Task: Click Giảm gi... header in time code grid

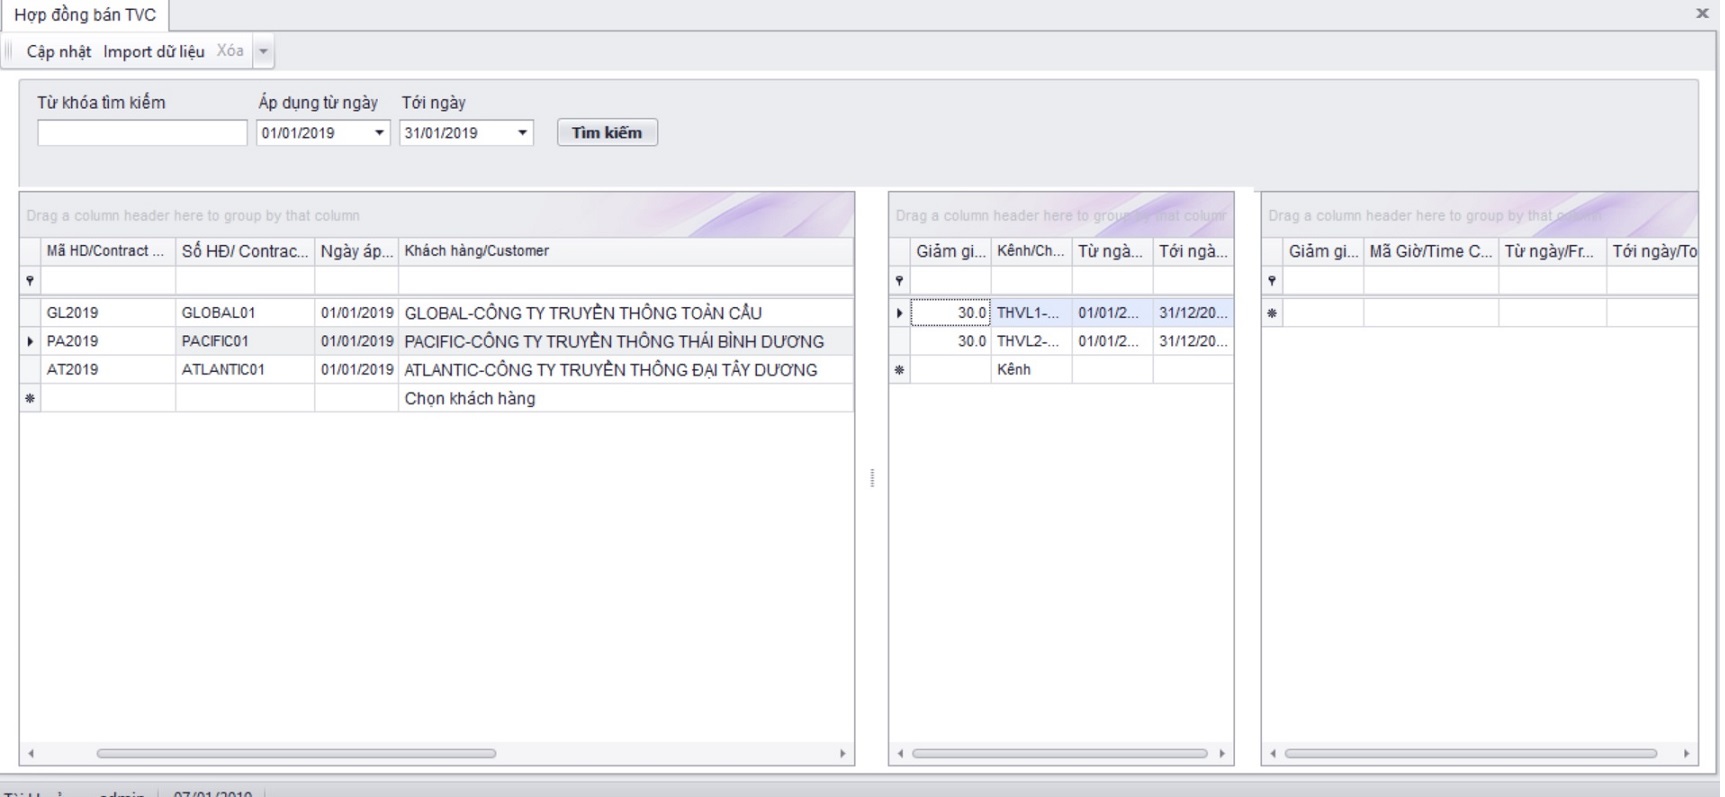Action: [x=1323, y=251]
